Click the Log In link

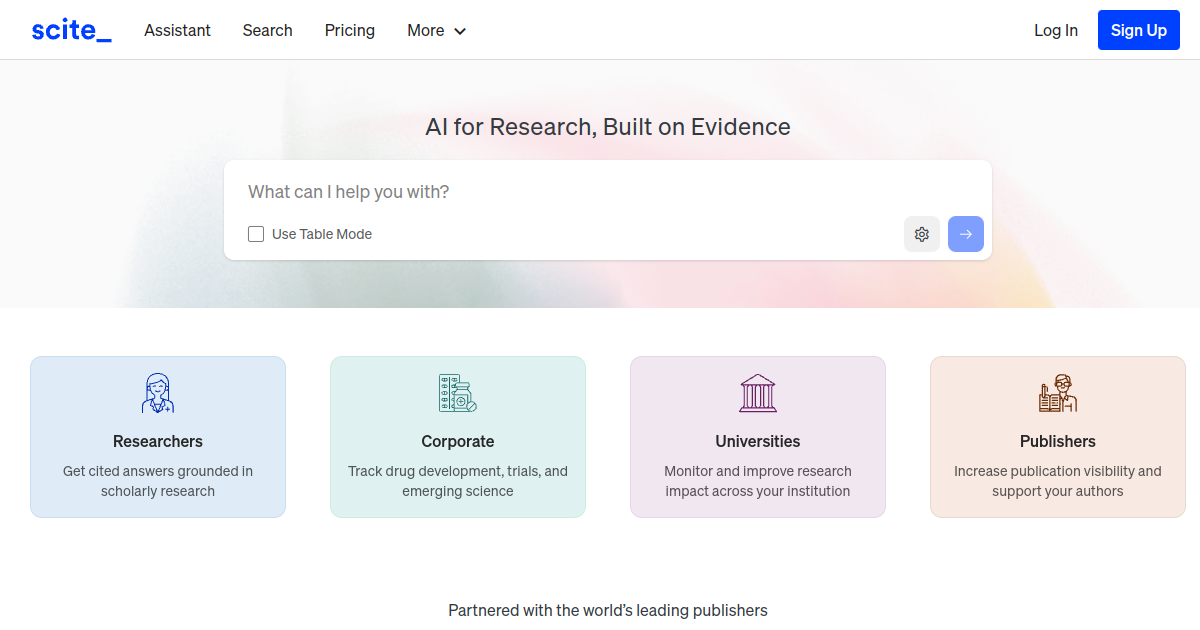click(x=1056, y=30)
